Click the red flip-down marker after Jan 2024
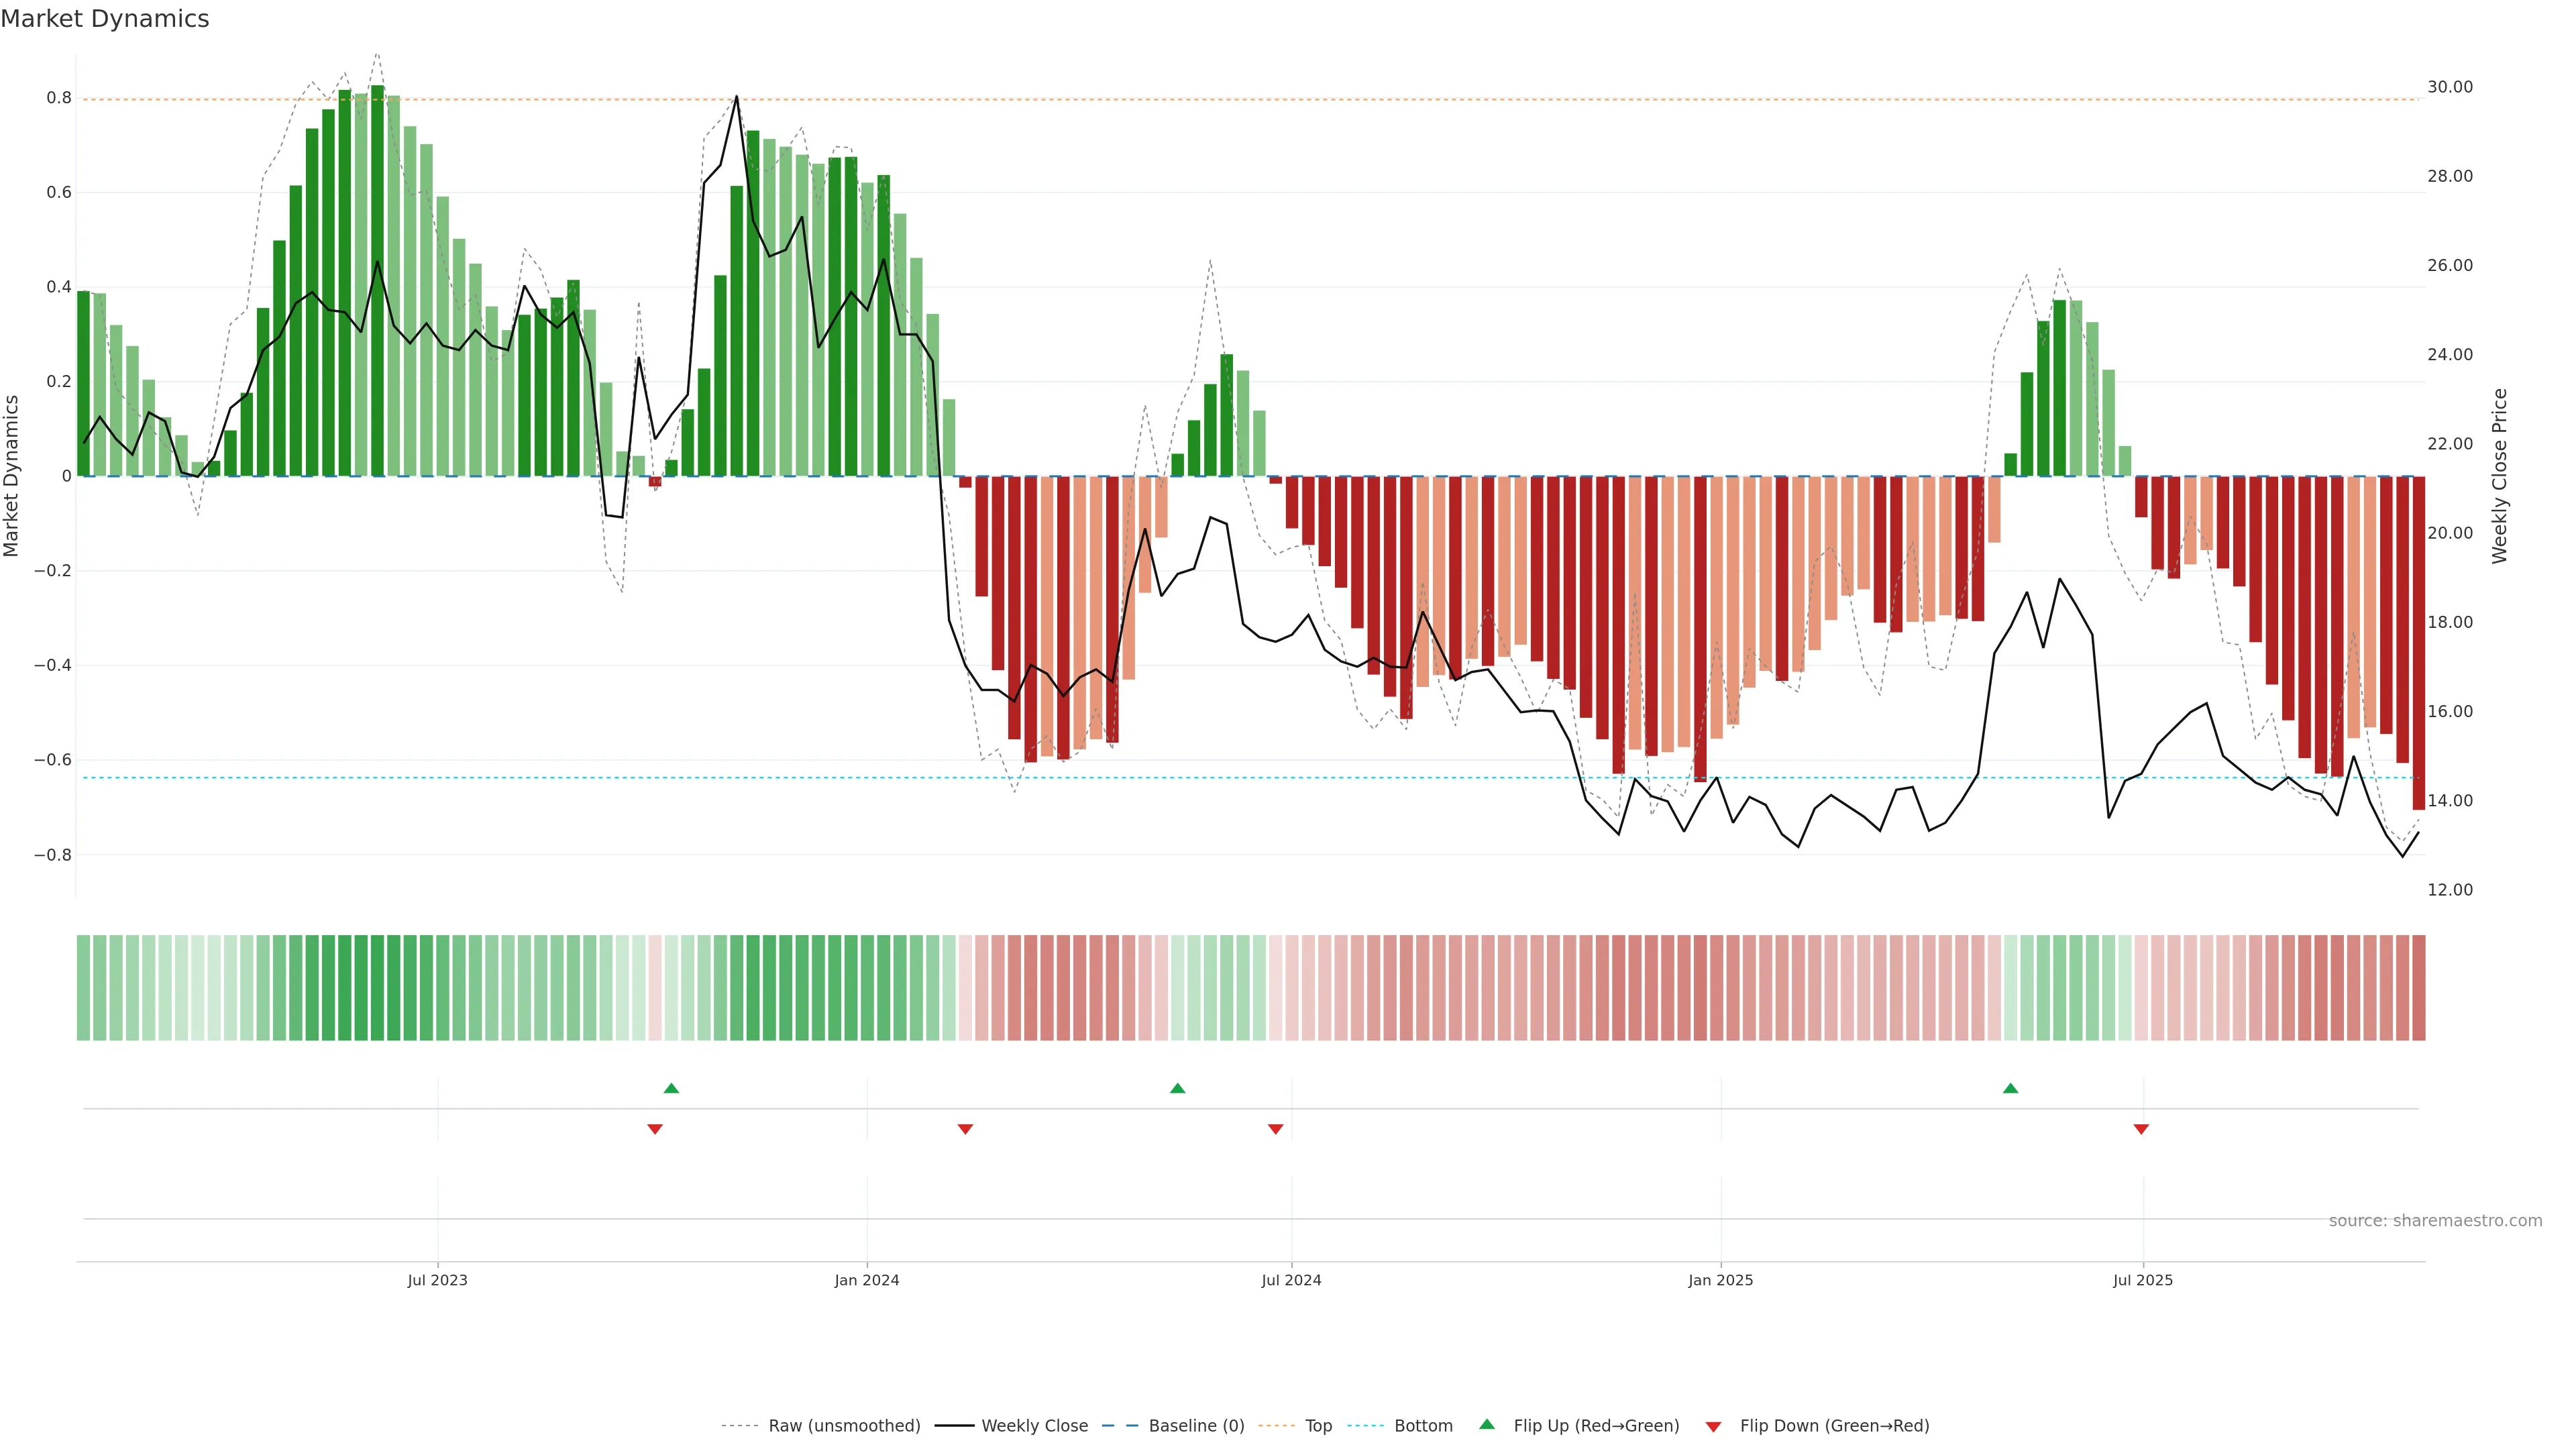Viewport: 2576px width, 1449px height. tap(965, 1129)
